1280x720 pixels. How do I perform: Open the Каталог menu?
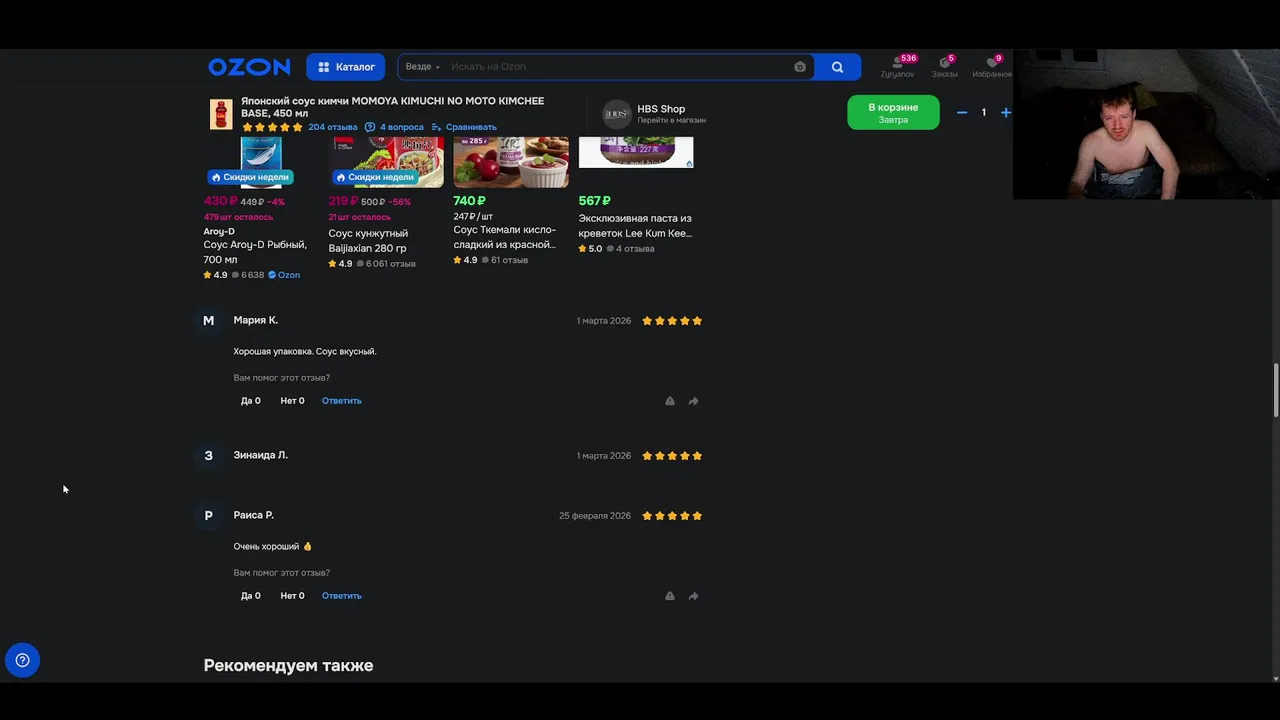(346, 67)
